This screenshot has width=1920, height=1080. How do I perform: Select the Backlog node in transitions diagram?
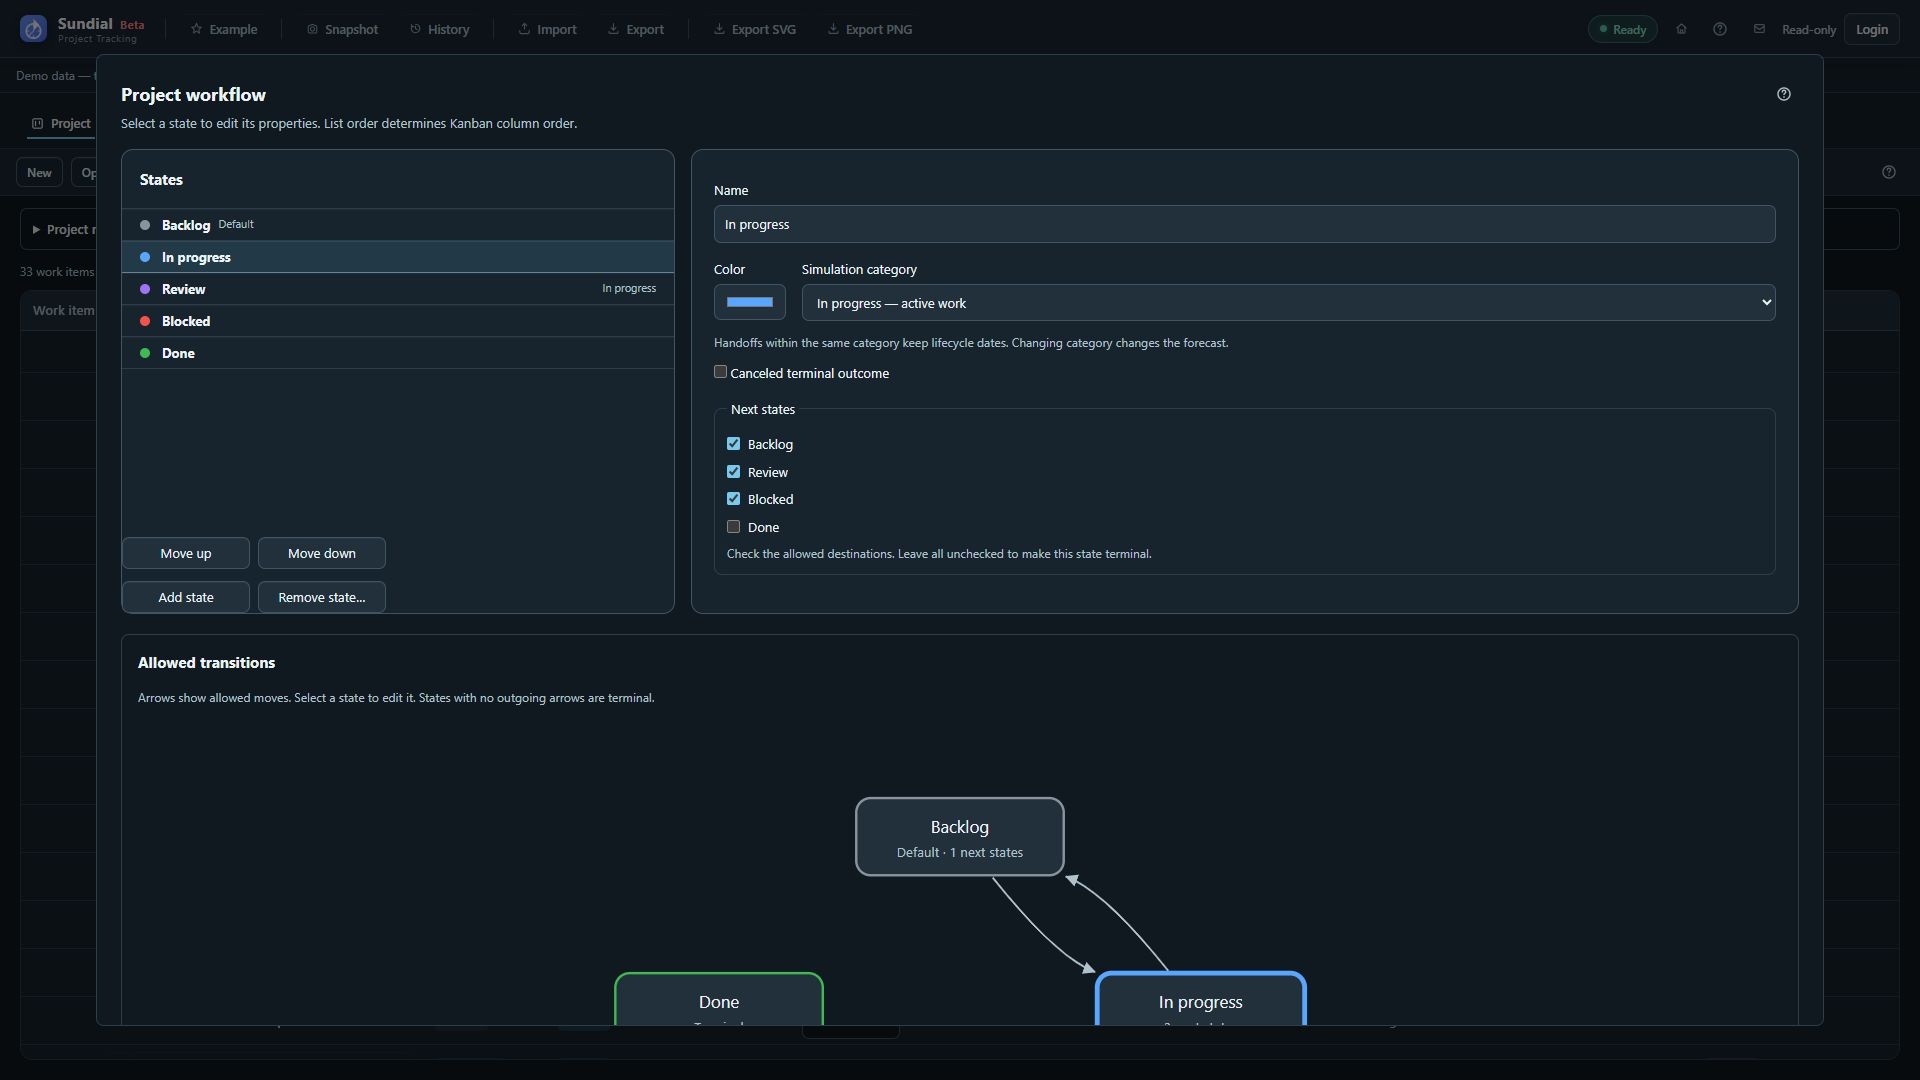click(960, 837)
